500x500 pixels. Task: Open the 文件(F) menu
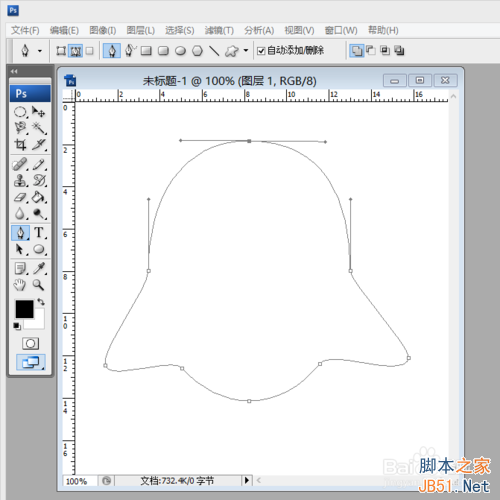point(25,30)
